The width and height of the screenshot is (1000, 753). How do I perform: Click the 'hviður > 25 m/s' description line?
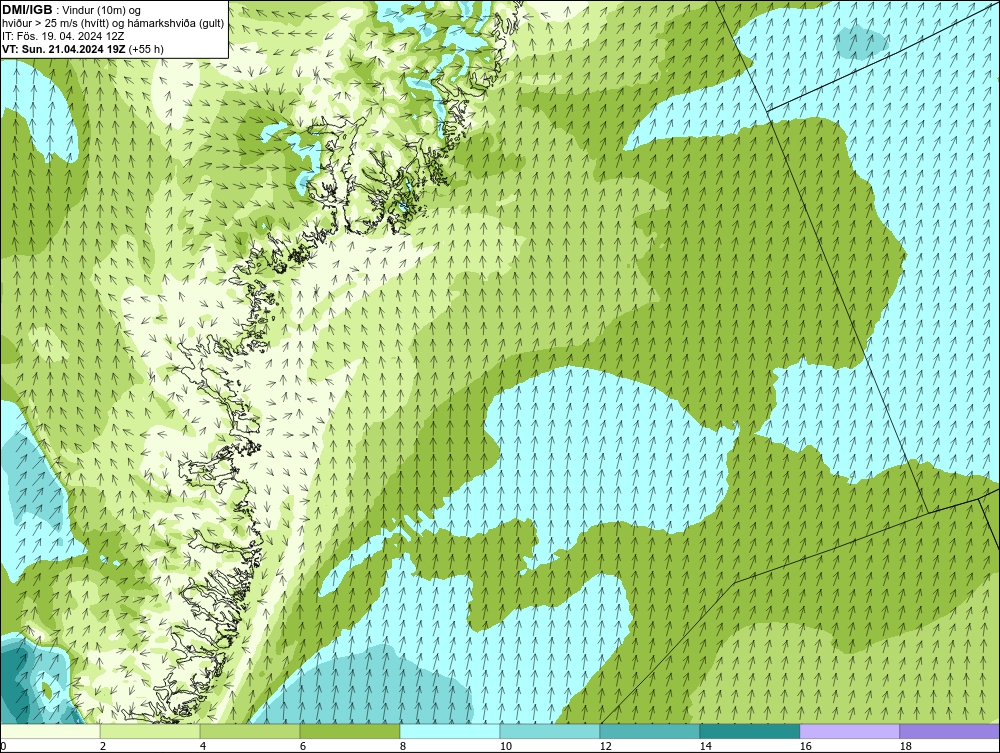(113, 24)
